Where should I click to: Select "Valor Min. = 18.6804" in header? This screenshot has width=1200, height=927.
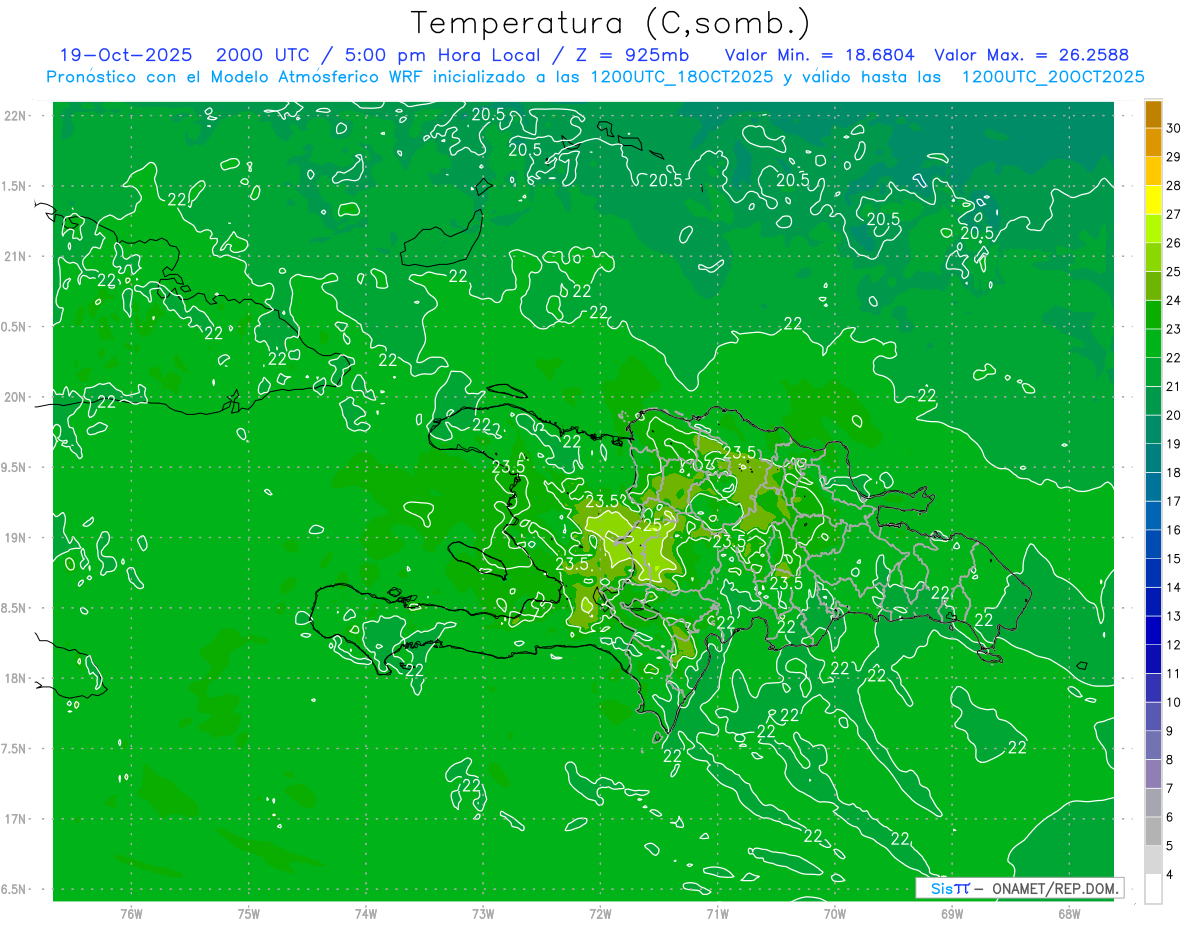click(x=819, y=56)
